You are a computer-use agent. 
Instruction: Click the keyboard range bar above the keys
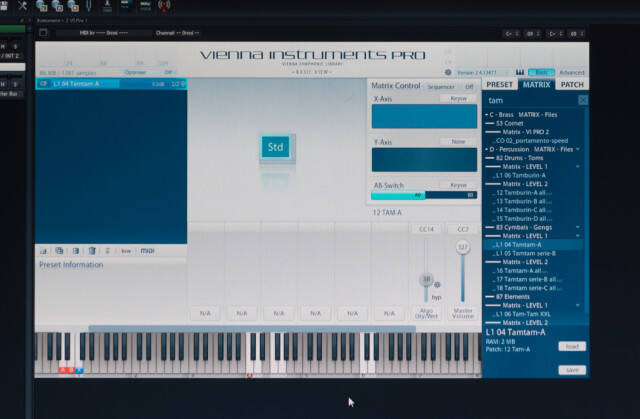(x=252, y=329)
